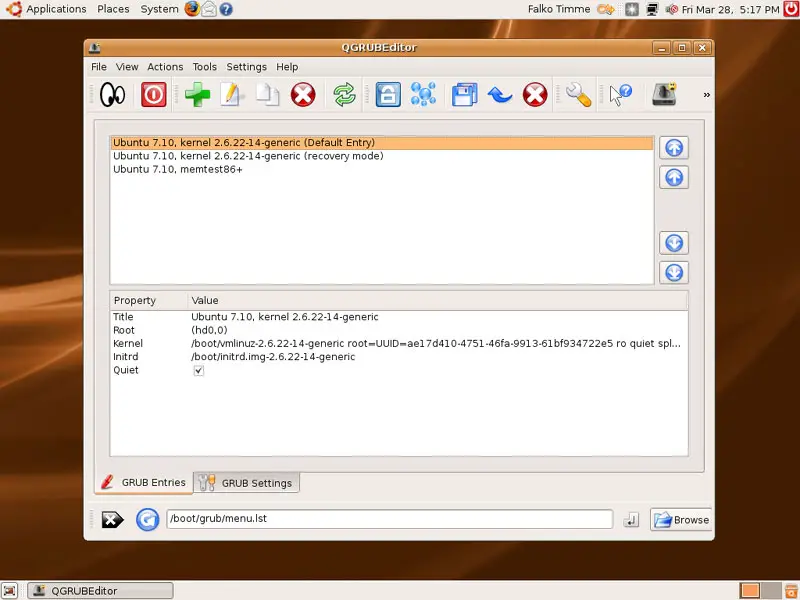
Task: Click the blue floppy disks icon
Action: (x=464, y=95)
